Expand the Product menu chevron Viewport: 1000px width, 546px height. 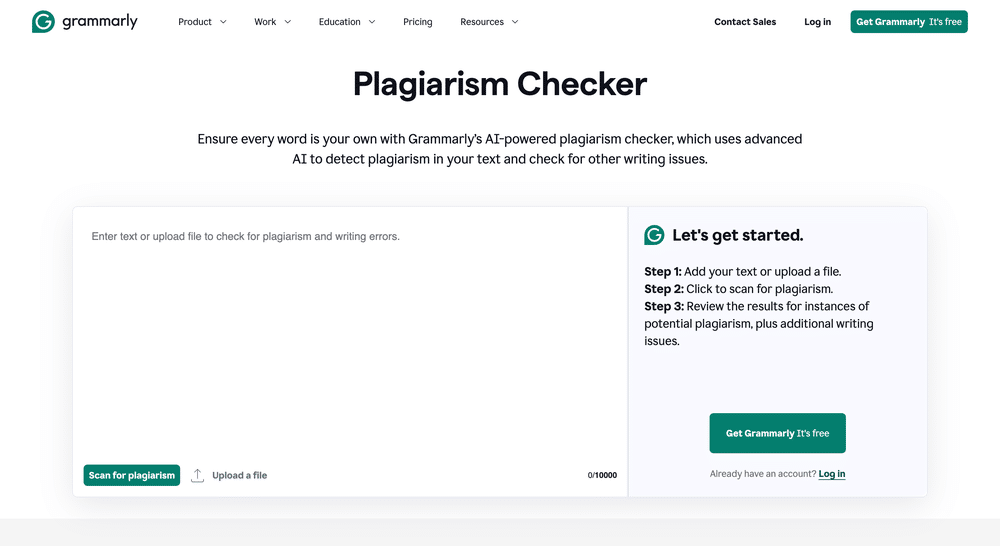(x=223, y=22)
